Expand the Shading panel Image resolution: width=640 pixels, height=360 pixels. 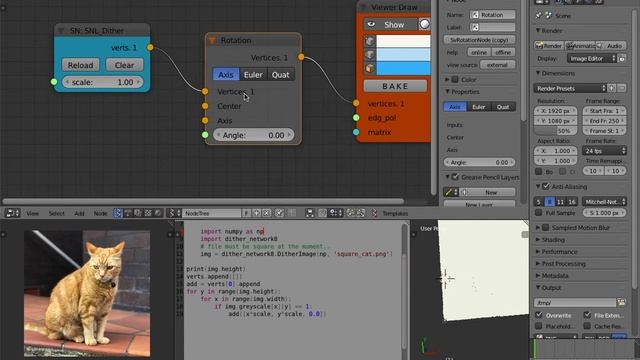pyautogui.click(x=553, y=240)
